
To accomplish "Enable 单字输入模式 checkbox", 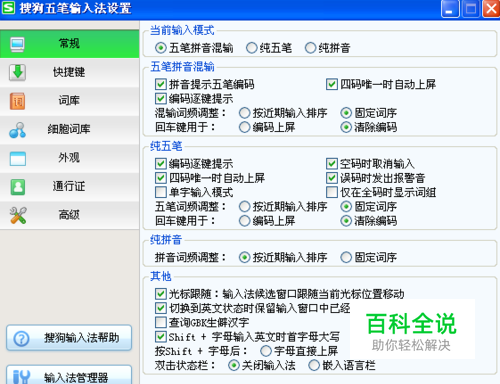I will click(161, 192).
